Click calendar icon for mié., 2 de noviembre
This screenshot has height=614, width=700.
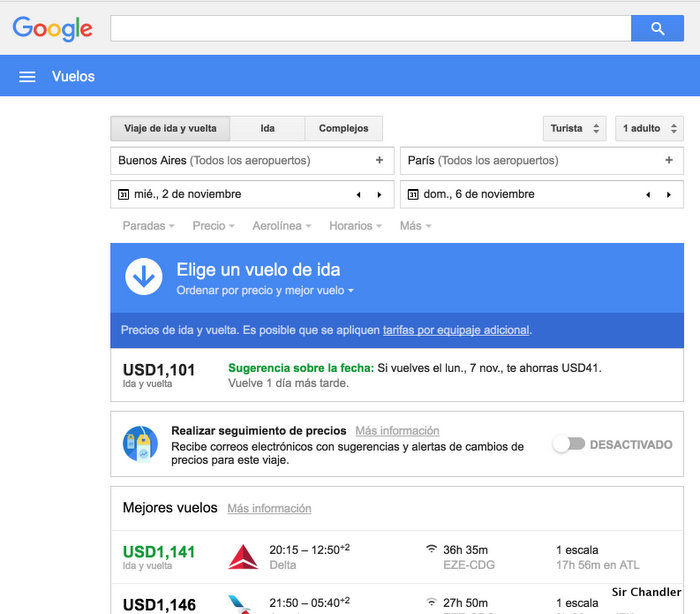click(x=123, y=194)
